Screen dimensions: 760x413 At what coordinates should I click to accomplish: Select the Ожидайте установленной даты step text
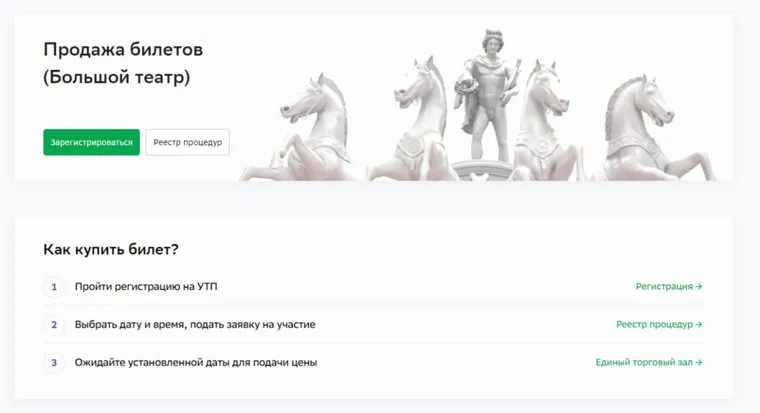coord(196,362)
